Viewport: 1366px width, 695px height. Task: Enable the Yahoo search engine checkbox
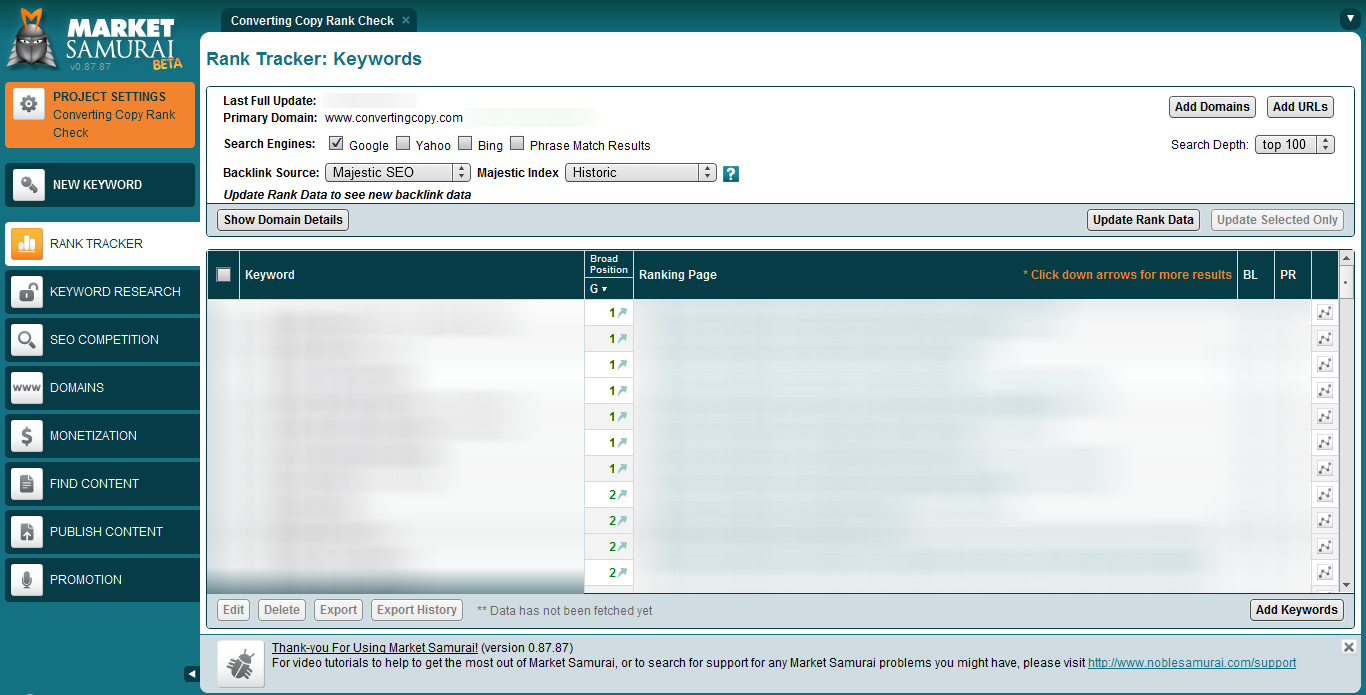point(403,143)
